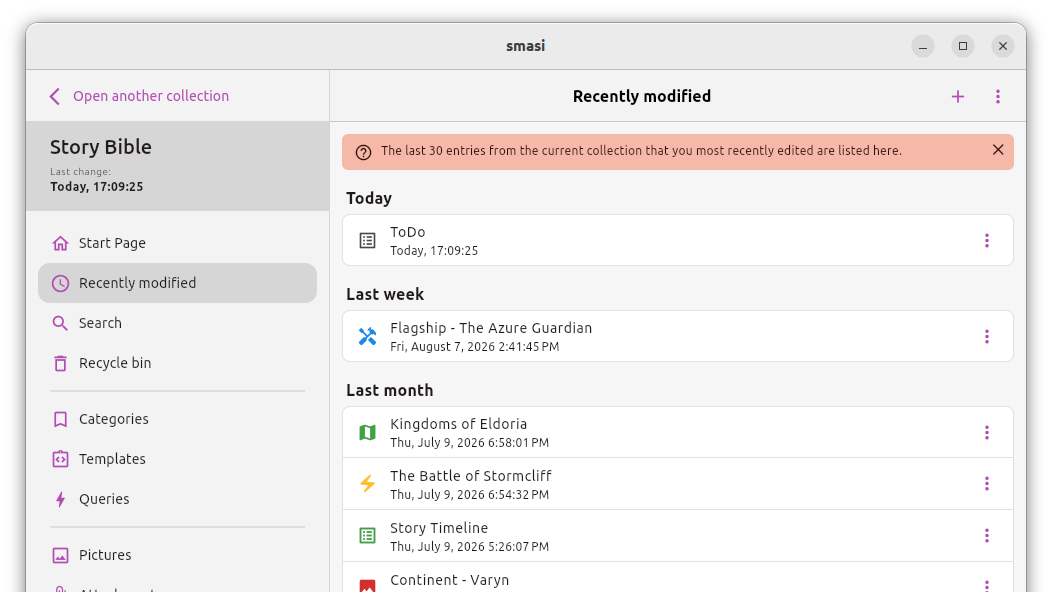Click the help icon in info banner

click(364, 152)
